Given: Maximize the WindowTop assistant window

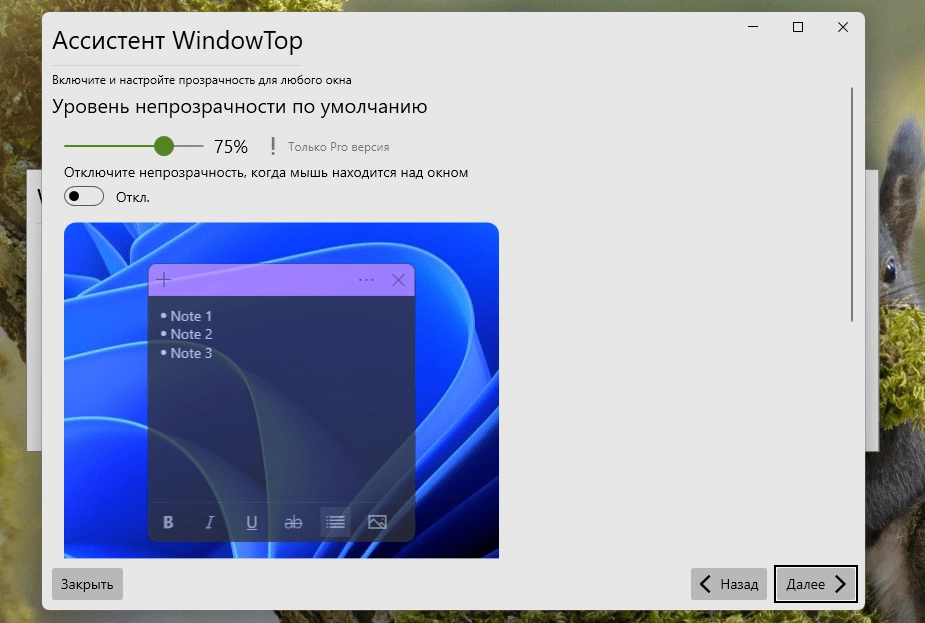Looking at the screenshot, I should [798, 27].
